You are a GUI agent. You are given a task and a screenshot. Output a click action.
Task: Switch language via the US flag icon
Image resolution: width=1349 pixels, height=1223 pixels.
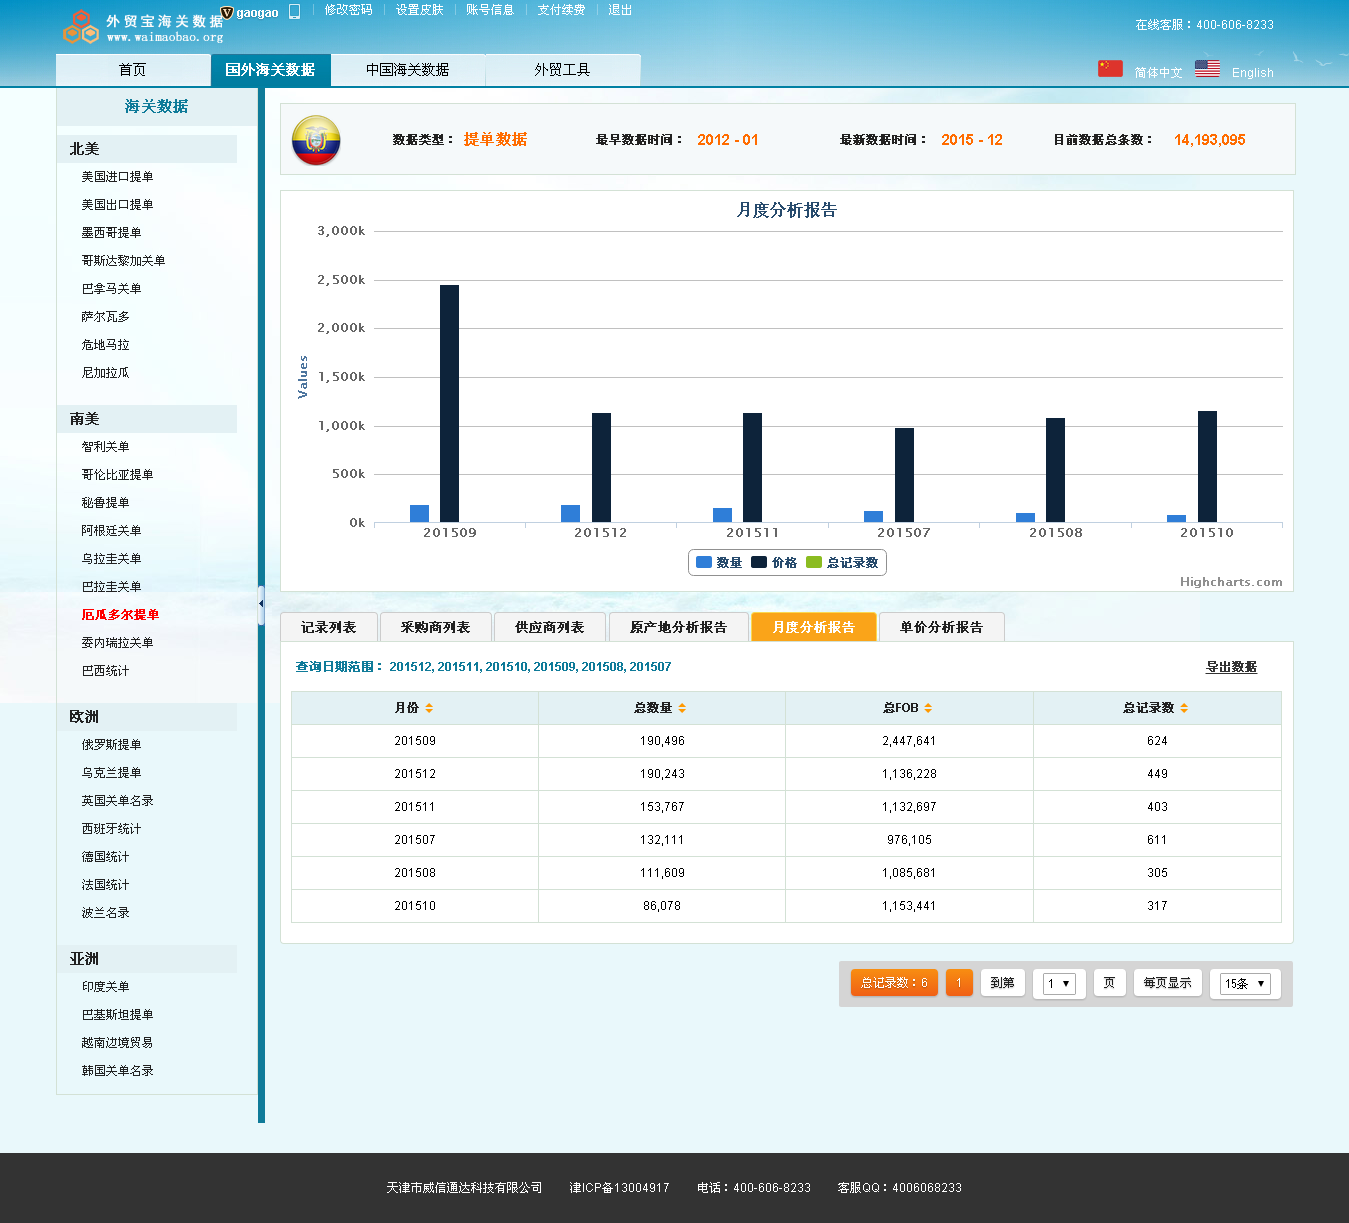pos(1207,68)
